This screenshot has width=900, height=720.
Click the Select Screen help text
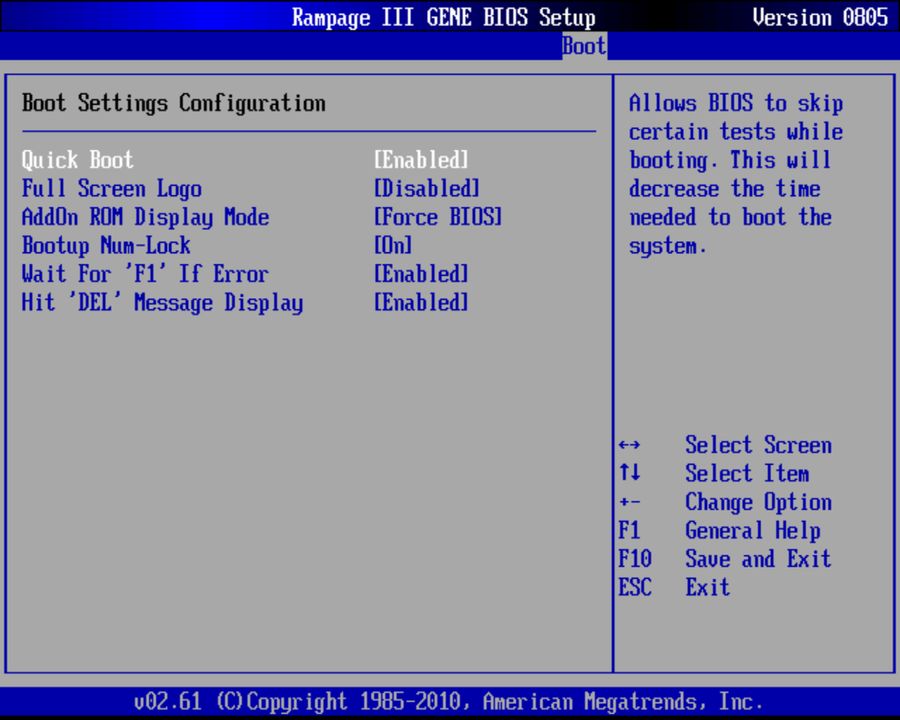click(759, 445)
